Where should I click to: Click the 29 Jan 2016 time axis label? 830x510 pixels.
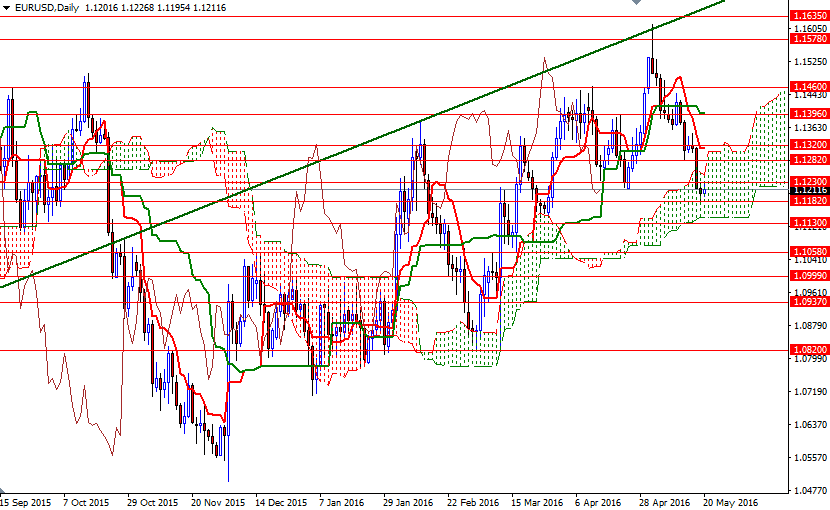(407, 501)
